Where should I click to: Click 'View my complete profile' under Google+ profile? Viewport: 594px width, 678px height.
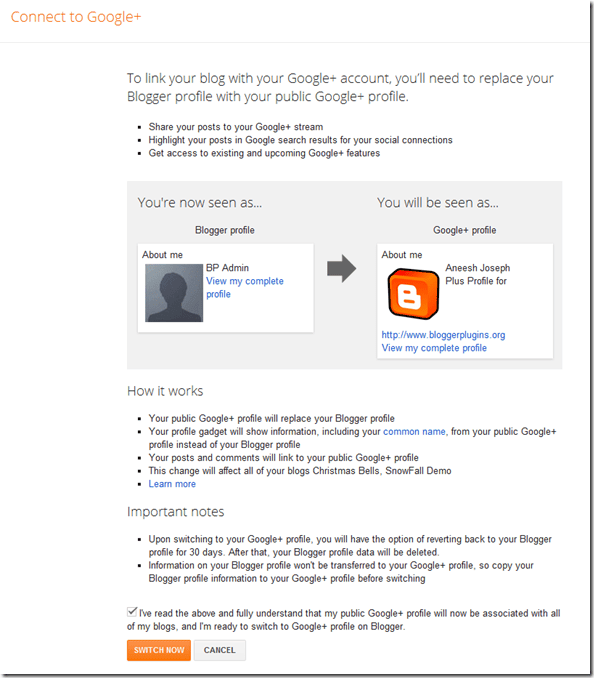tap(434, 348)
